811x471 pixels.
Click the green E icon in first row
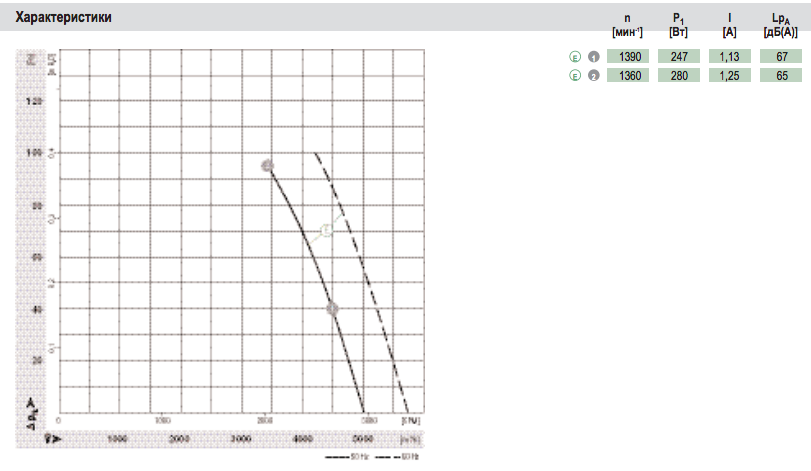coord(574,57)
